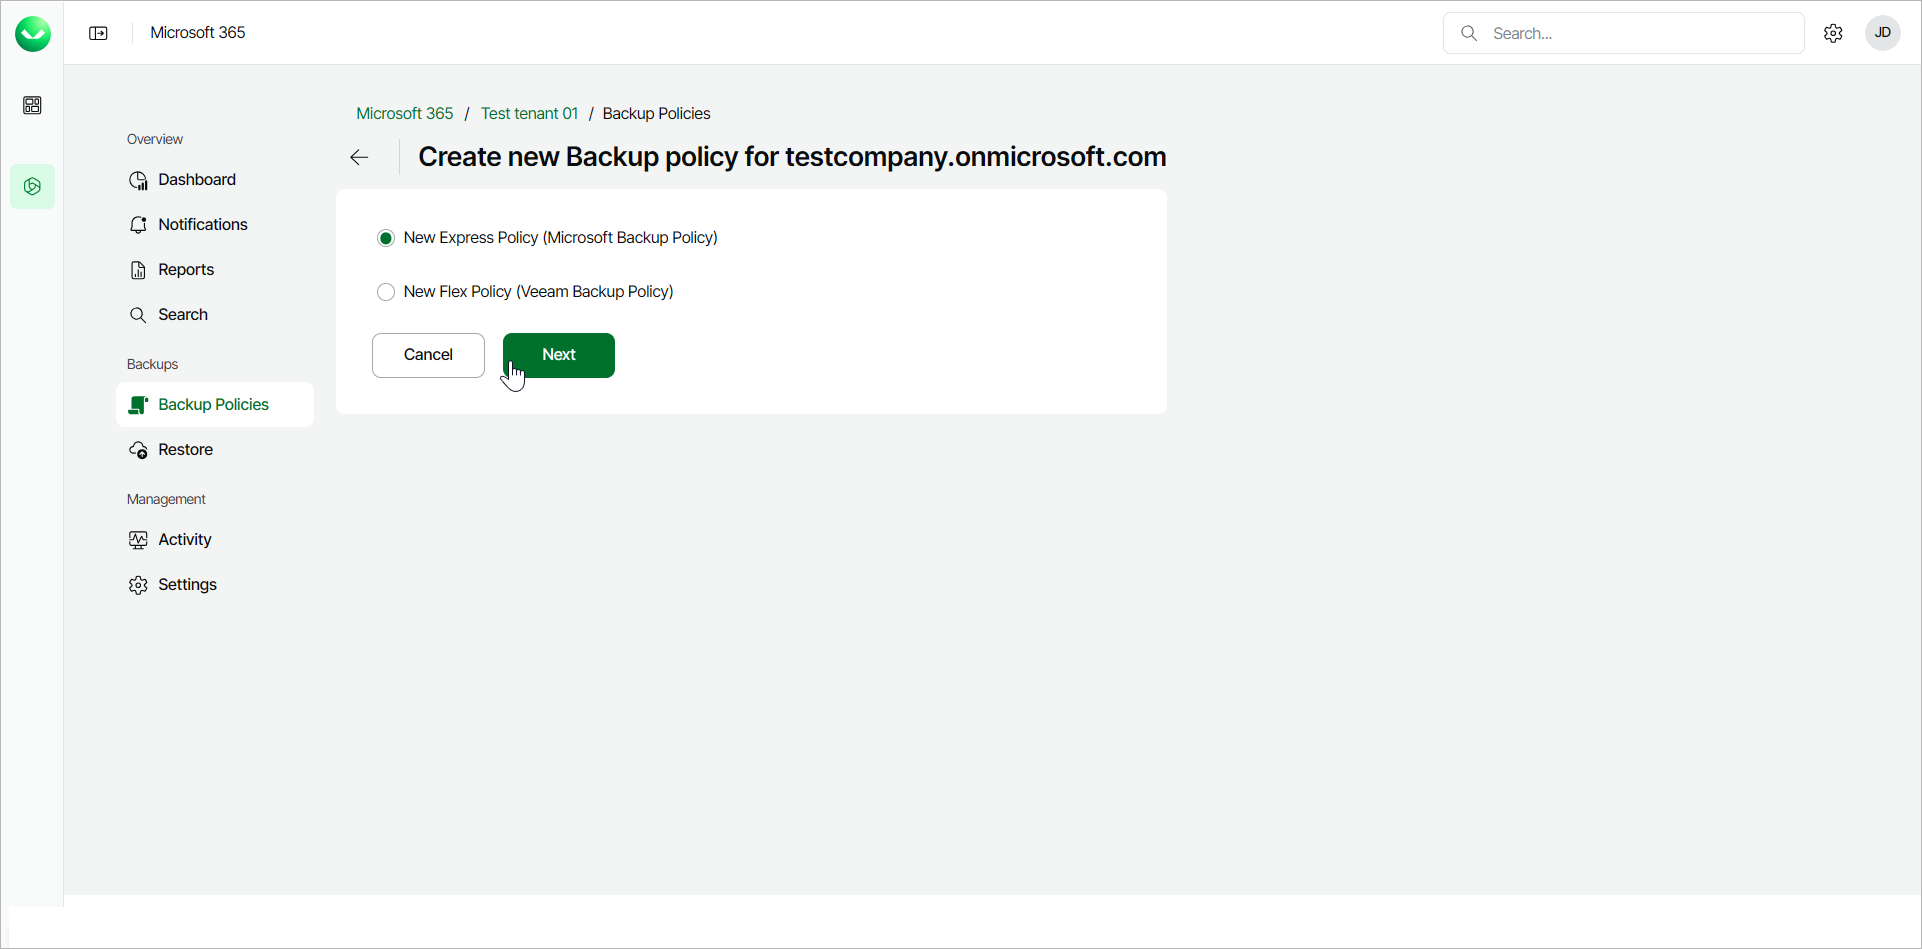1922x949 pixels.
Task: Open Search page from the sidebar
Action: [215, 315]
